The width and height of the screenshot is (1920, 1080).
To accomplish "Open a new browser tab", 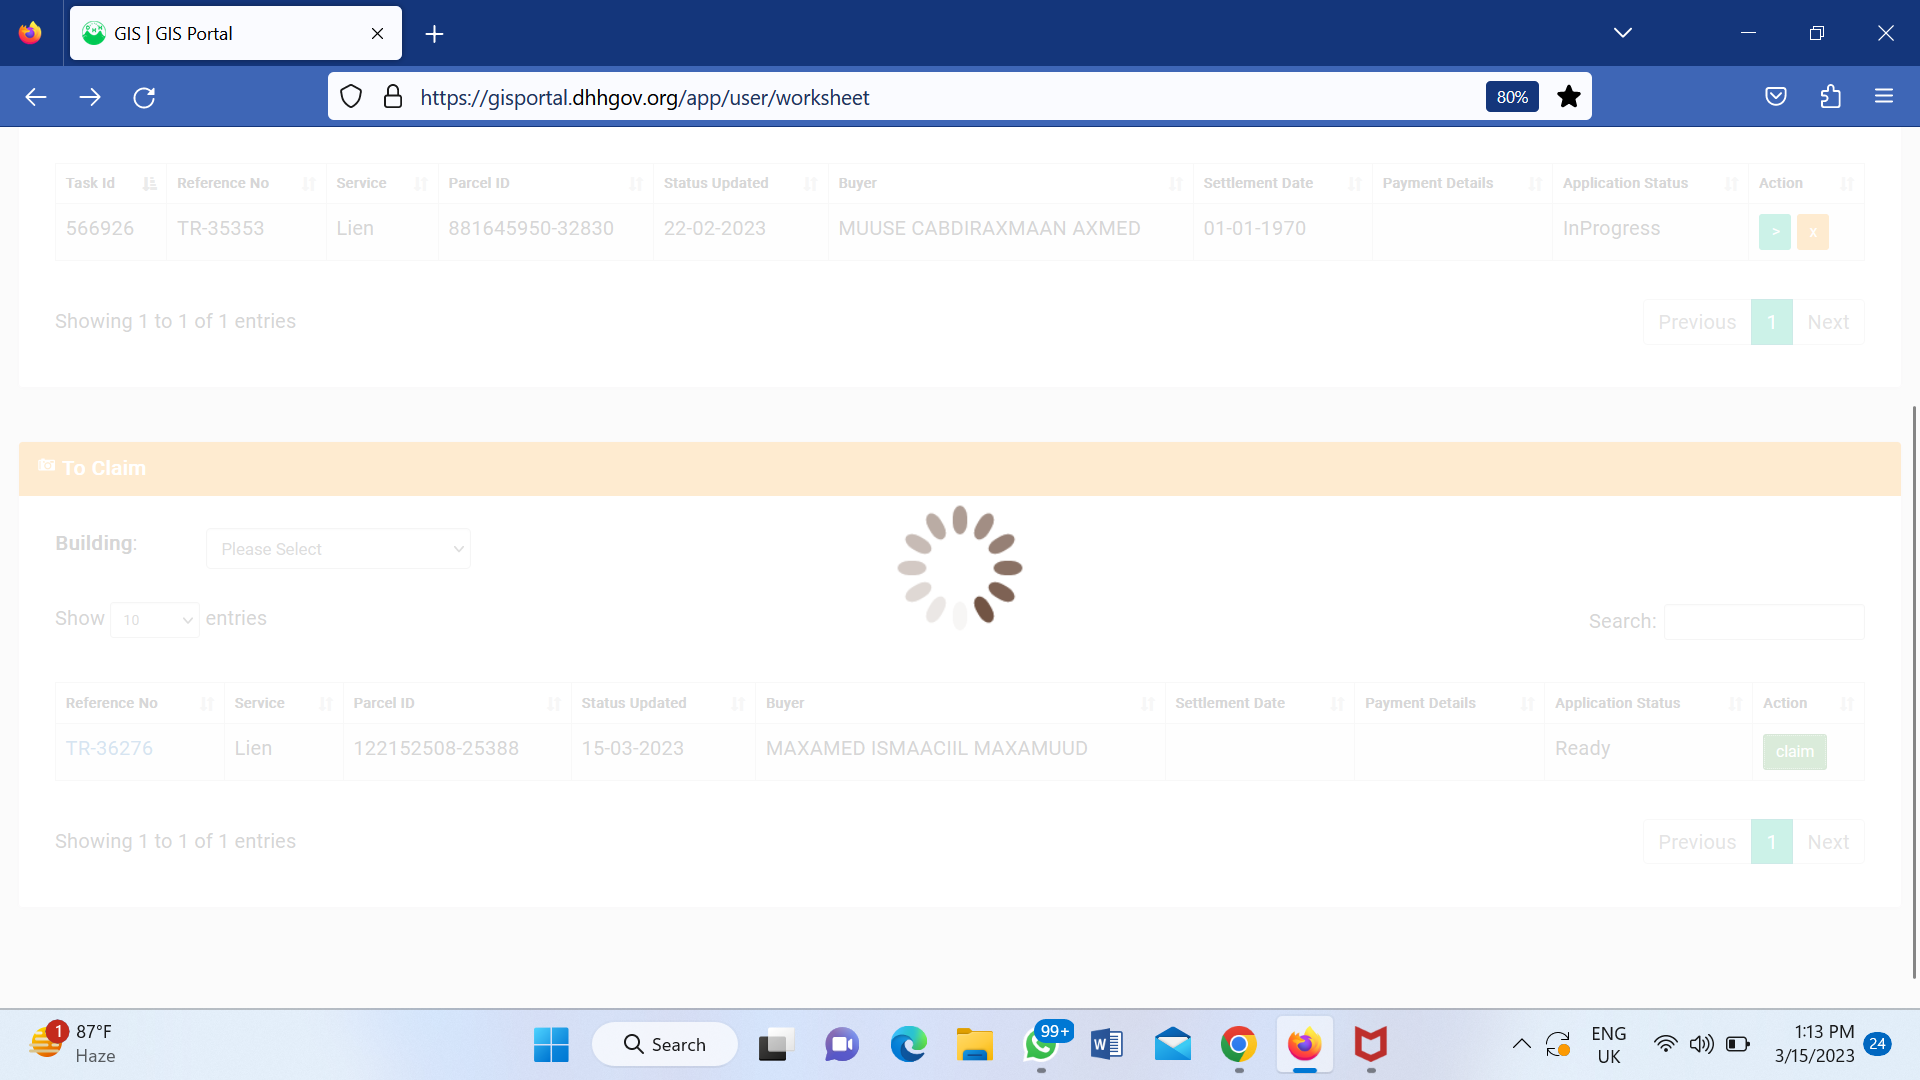I will 434,34.
